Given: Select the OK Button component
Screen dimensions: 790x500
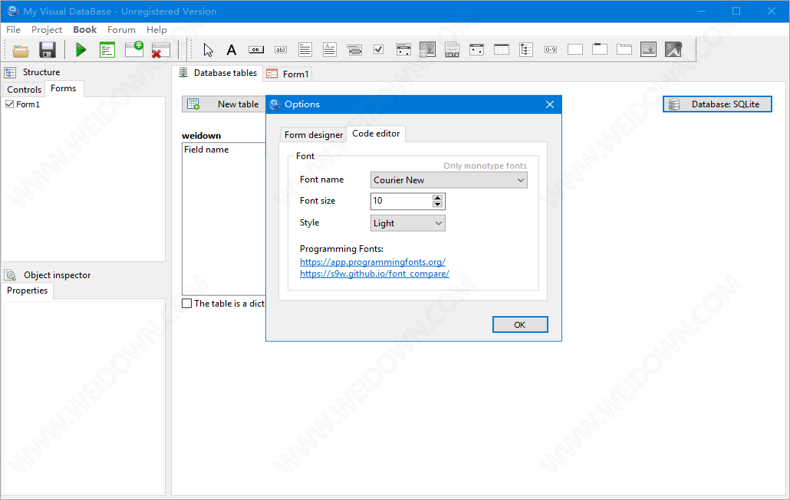Looking at the screenshot, I should coord(256,49).
